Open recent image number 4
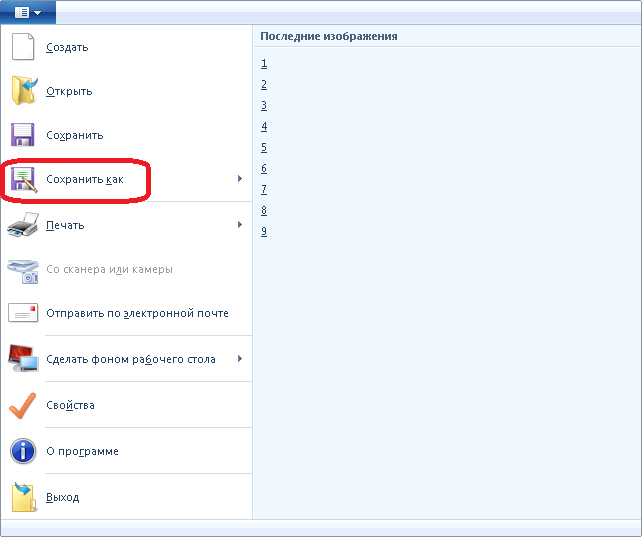The height and width of the screenshot is (537, 642). point(264,126)
